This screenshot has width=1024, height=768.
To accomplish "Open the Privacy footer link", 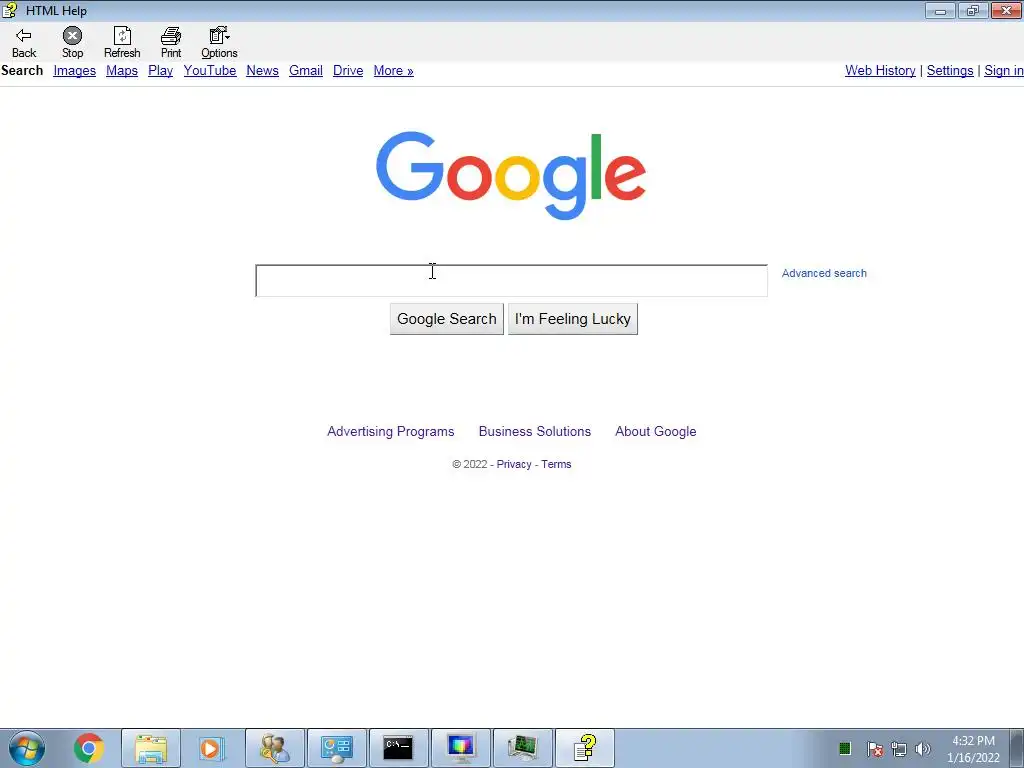I will 514,464.
